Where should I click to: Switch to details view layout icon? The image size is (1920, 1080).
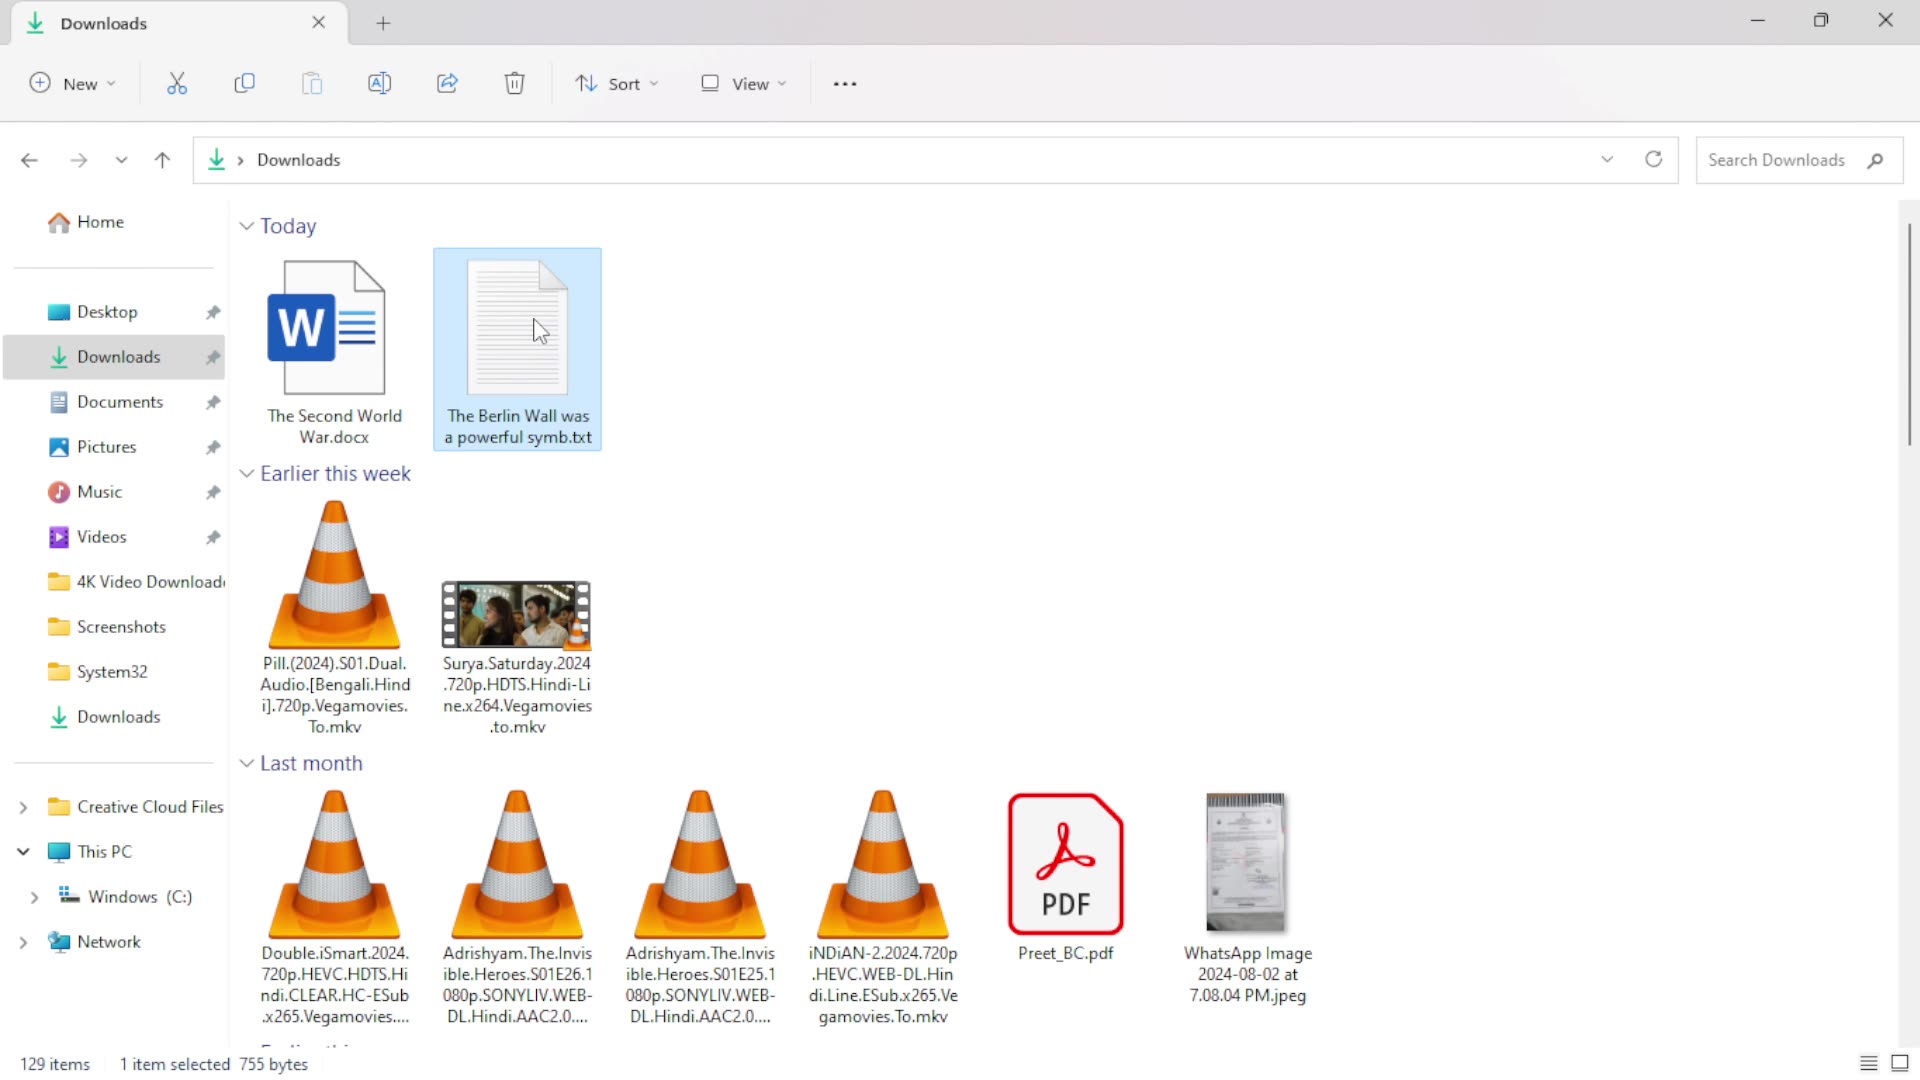tap(1868, 1063)
